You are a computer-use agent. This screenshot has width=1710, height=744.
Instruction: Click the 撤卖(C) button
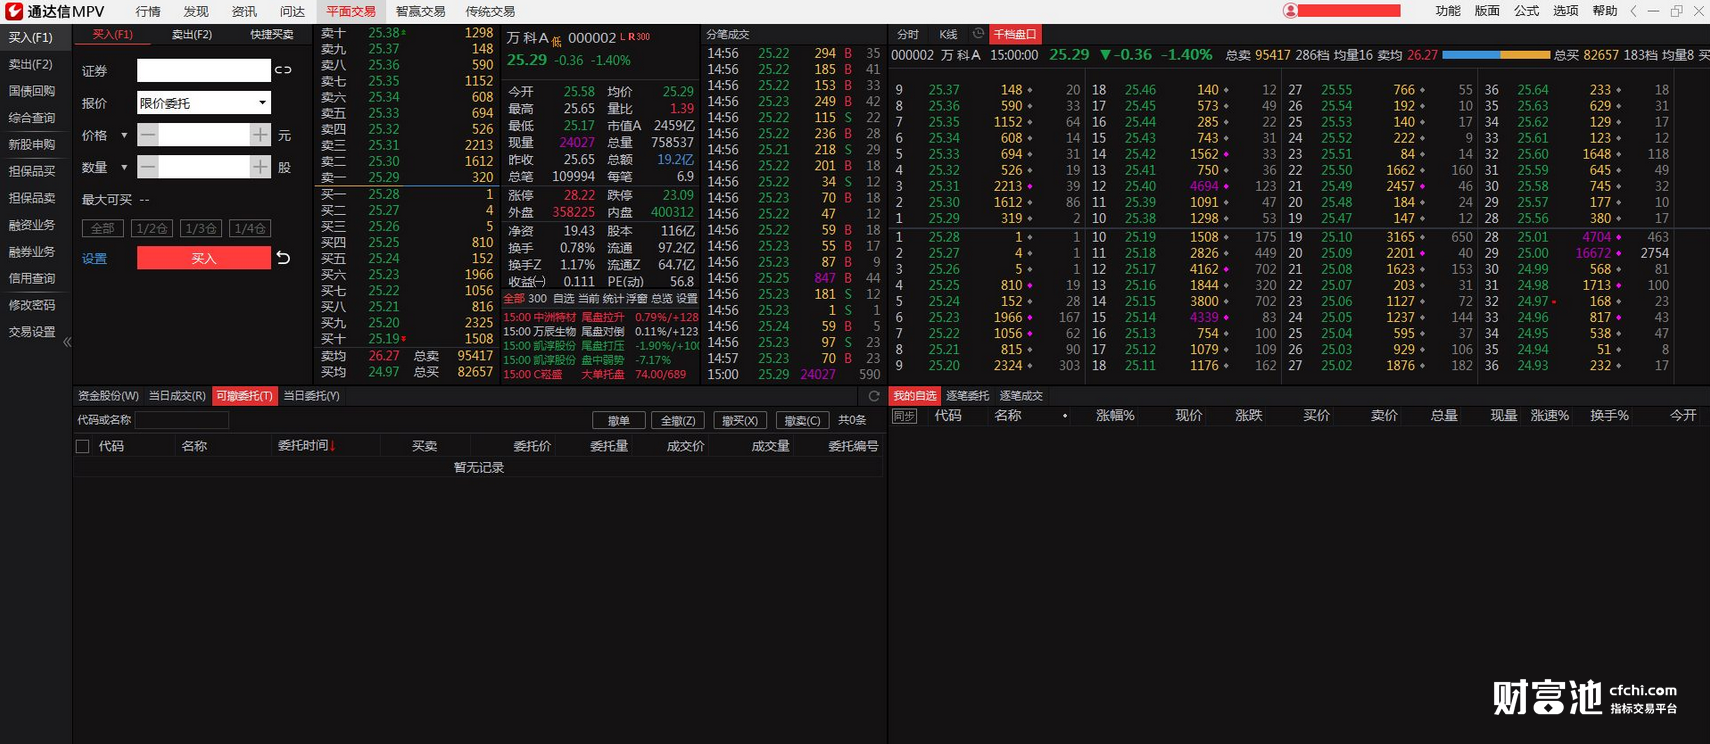[802, 420]
